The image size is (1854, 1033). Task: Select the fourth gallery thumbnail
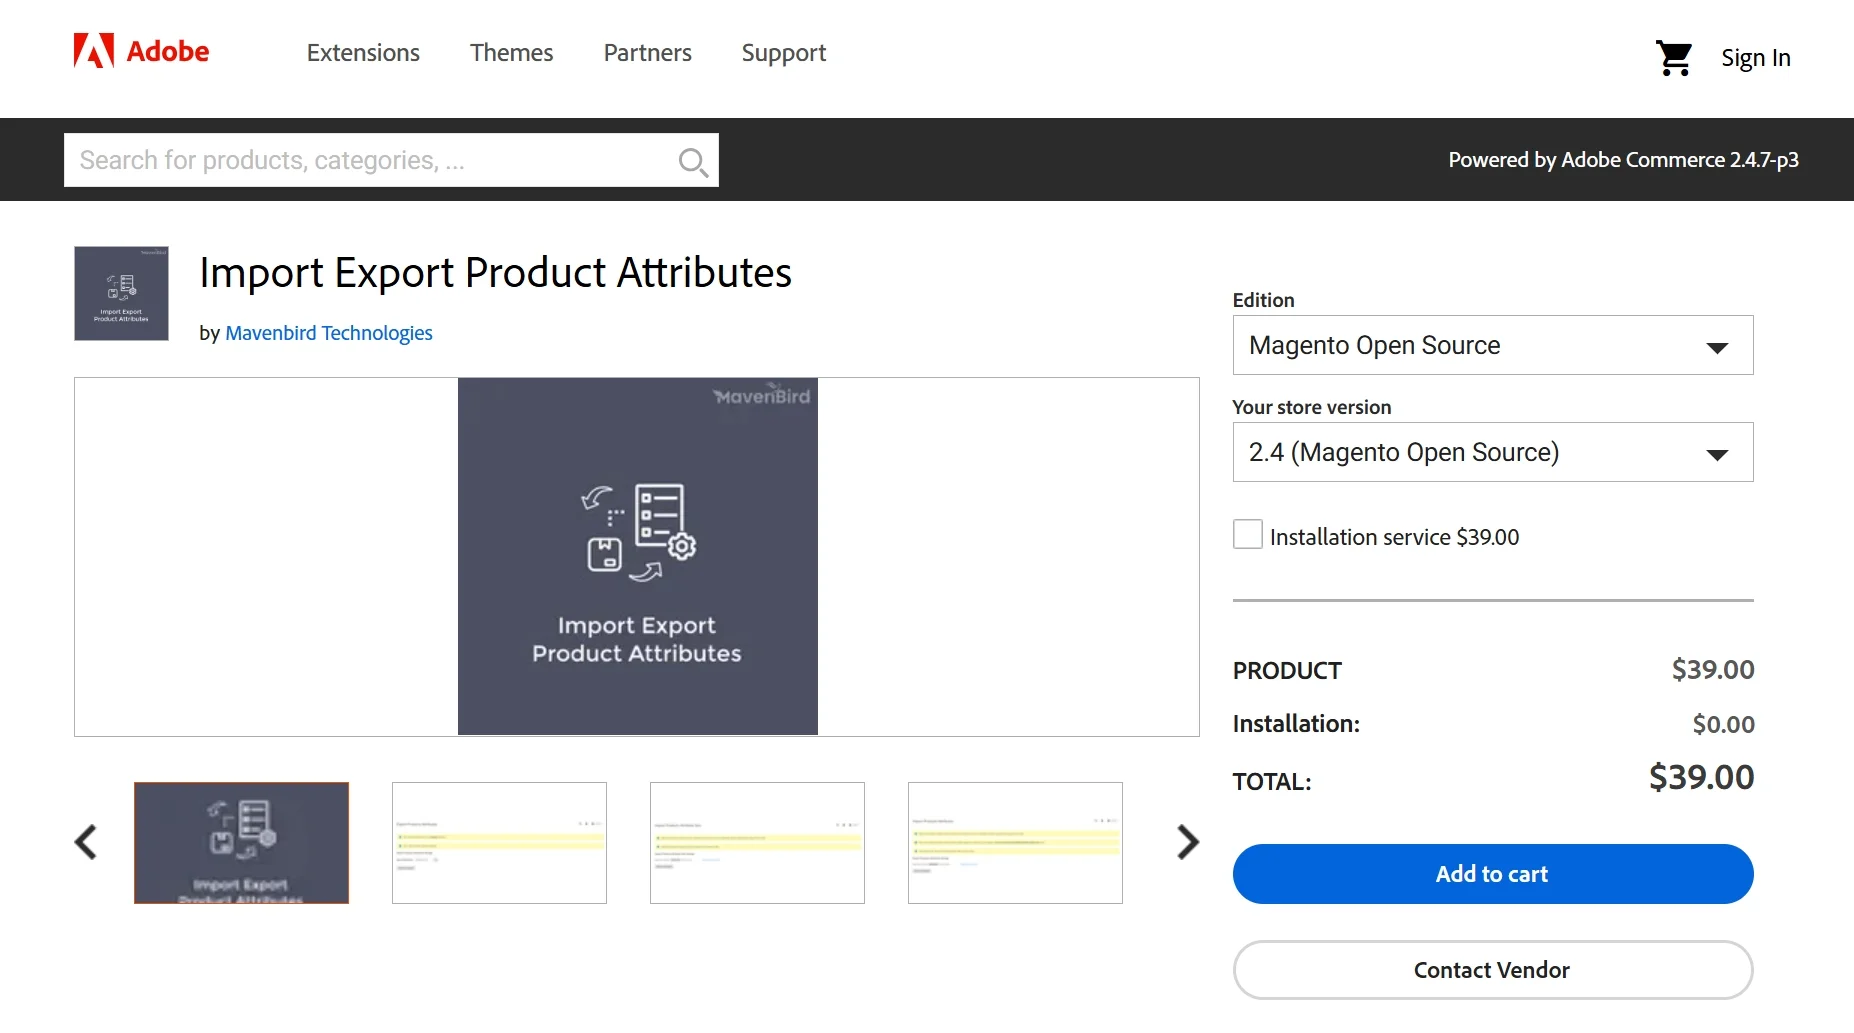point(1015,843)
